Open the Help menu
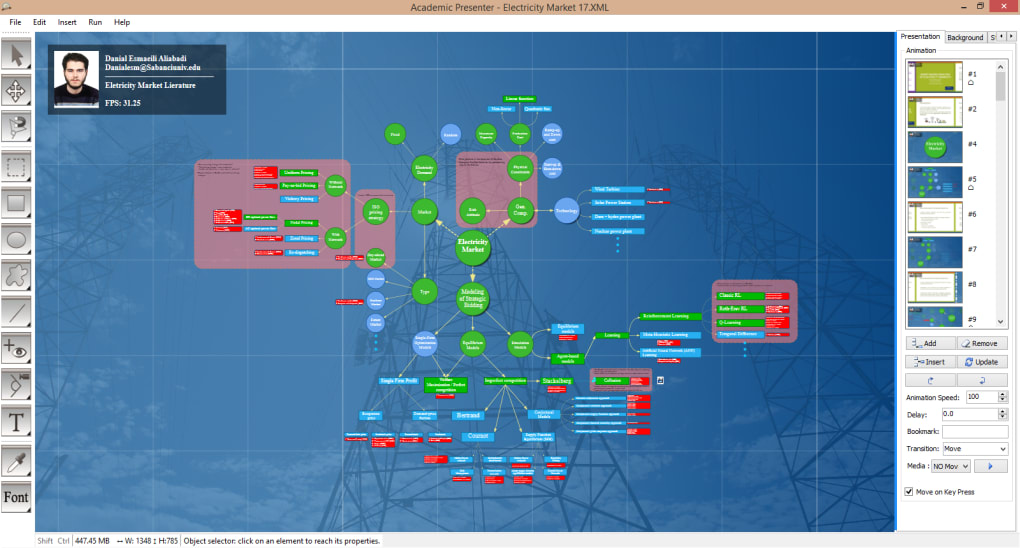The image size is (1020, 548). [122, 22]
